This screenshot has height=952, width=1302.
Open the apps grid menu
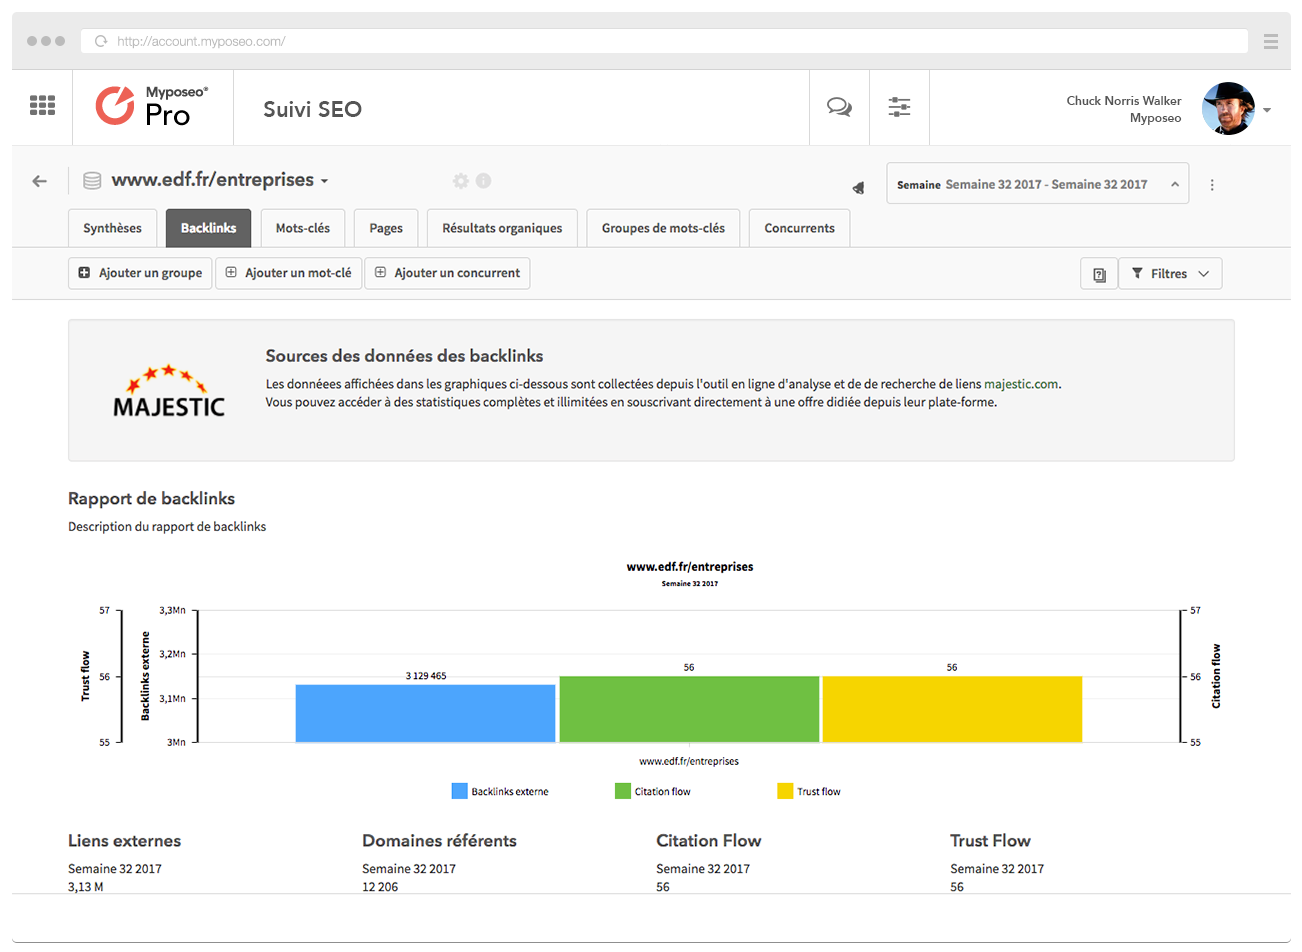tap(42, 105)
